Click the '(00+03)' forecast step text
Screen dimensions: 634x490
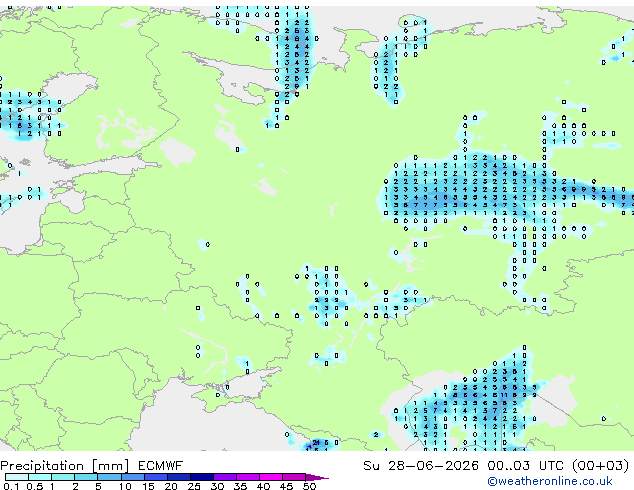point(600,466)
